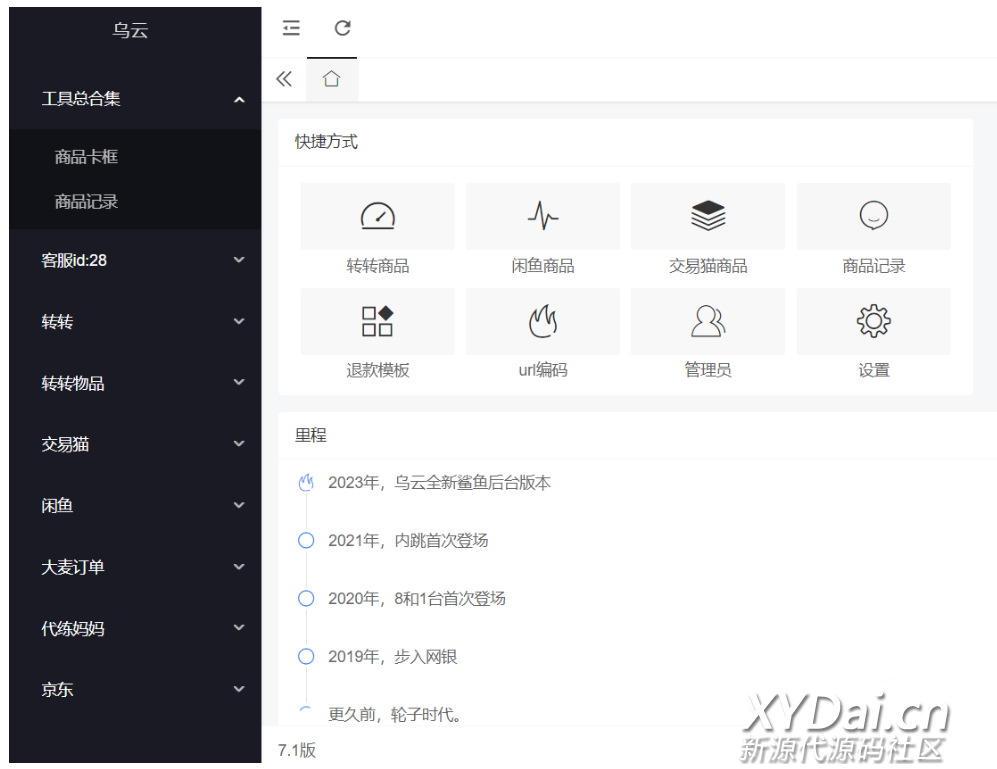Select 商品记录 in the sidebar submenu
Viewport: 997px width, 769px height.
coord(87,202)
